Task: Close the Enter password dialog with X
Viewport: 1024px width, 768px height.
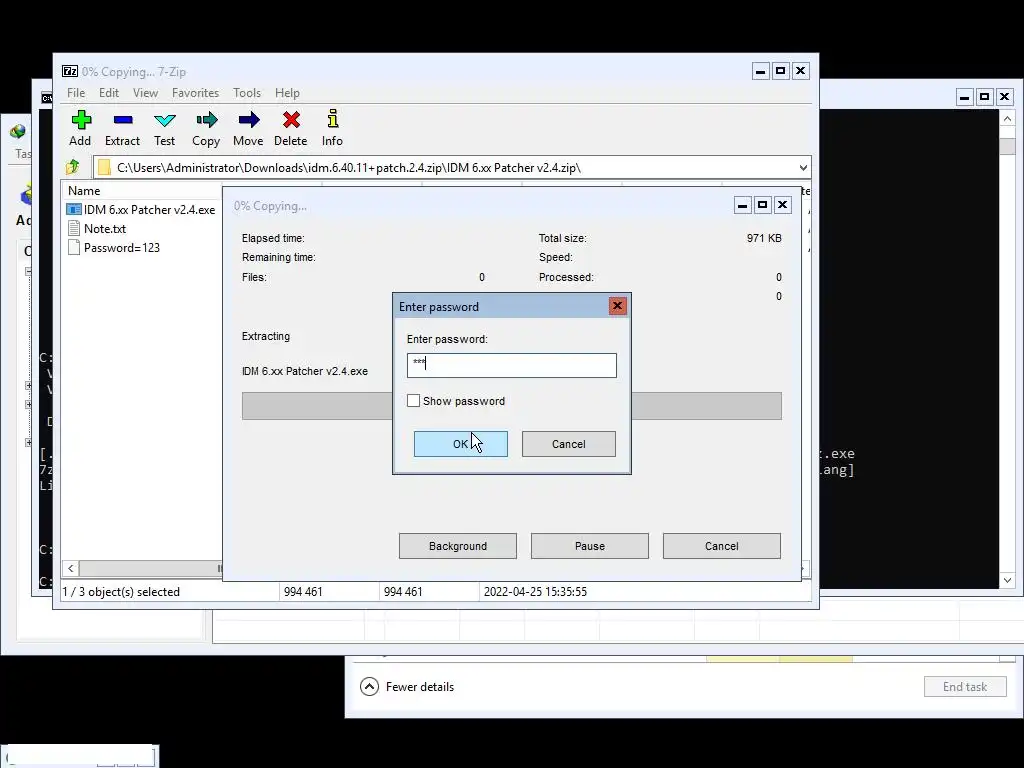Action: 617,306
